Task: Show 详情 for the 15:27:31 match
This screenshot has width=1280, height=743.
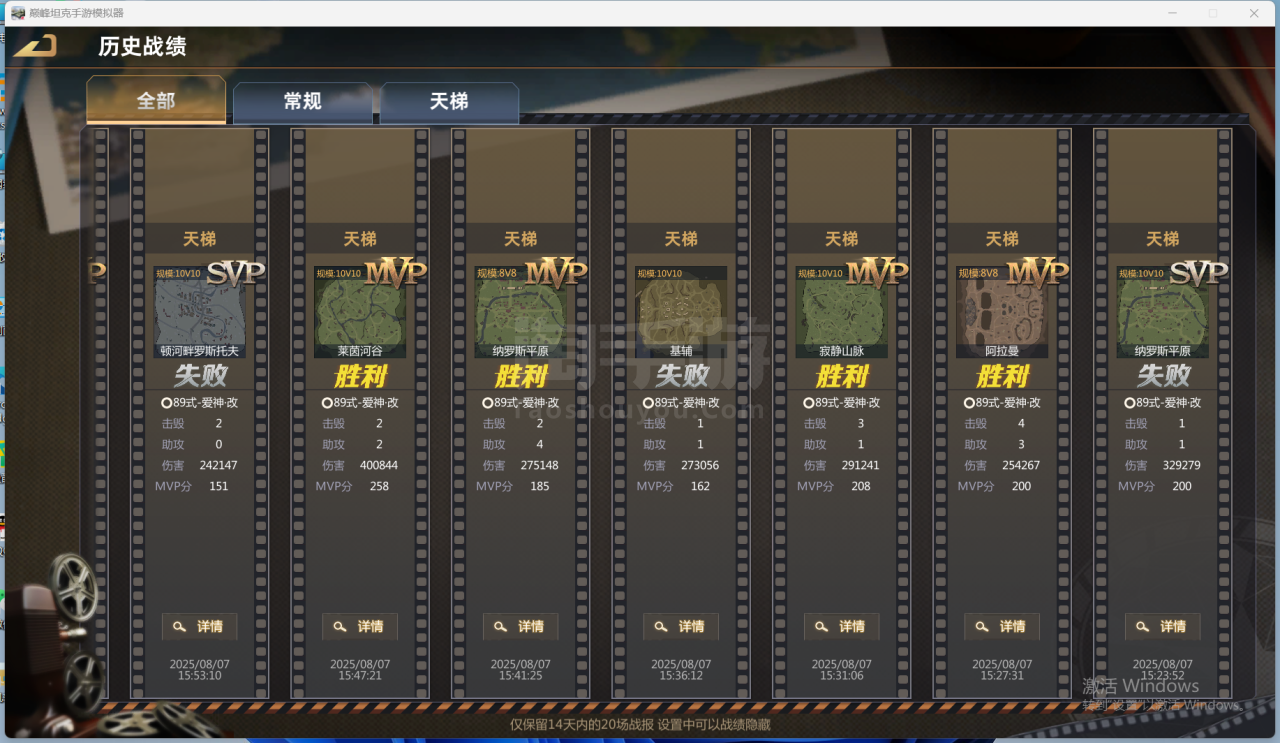Action: [x=1002, y=627]
